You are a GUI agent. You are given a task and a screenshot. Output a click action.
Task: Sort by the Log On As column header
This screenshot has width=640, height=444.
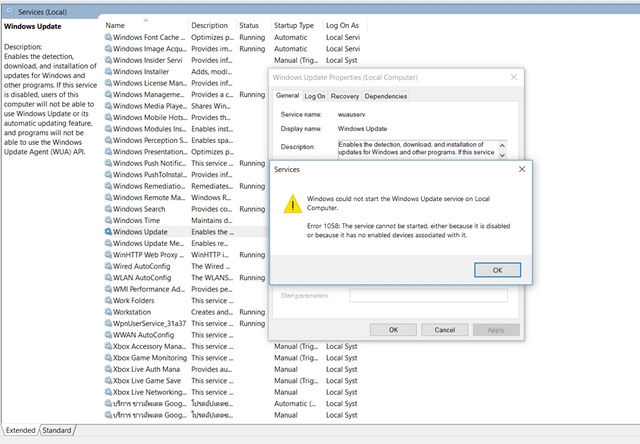(x=344, y=25)
